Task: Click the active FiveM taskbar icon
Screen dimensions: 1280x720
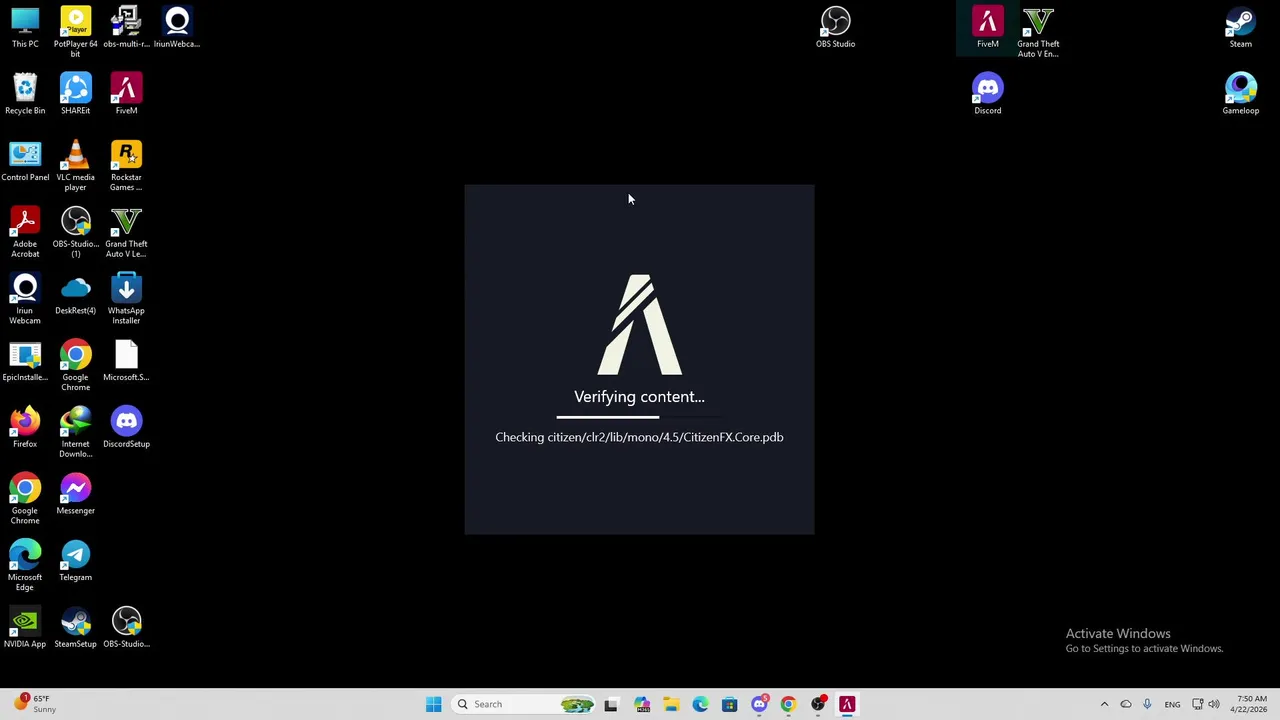Action: [847, 704]
